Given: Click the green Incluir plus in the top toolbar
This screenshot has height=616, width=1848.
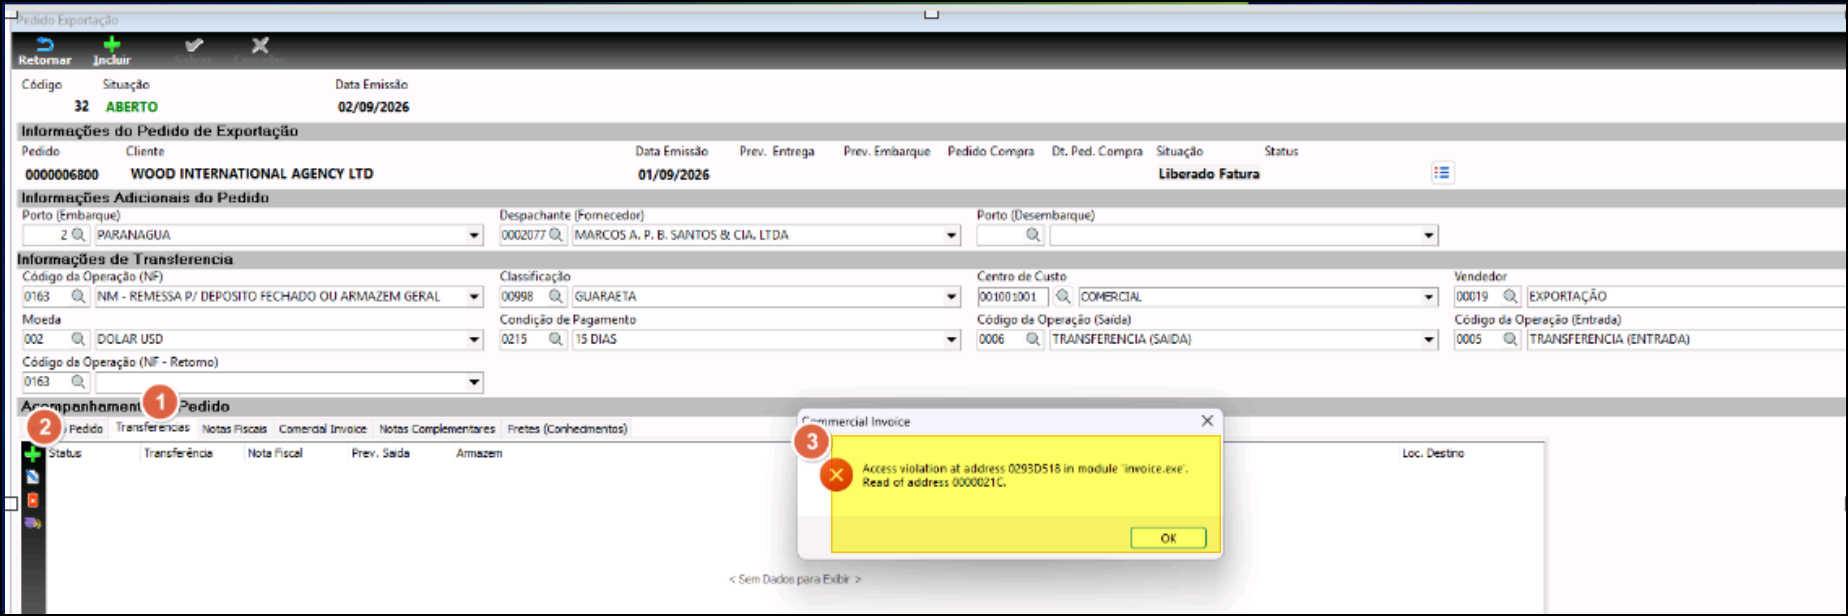Looking at the screenshot, I should tap(112, 51).
